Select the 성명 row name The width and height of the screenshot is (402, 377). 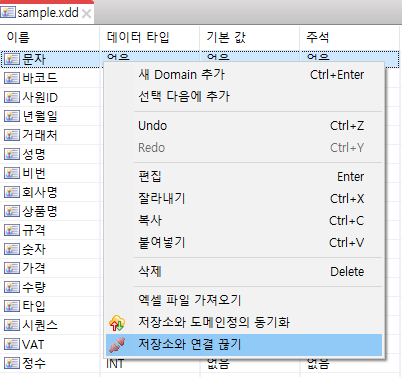pyautogui.click(x=34, y=154)
